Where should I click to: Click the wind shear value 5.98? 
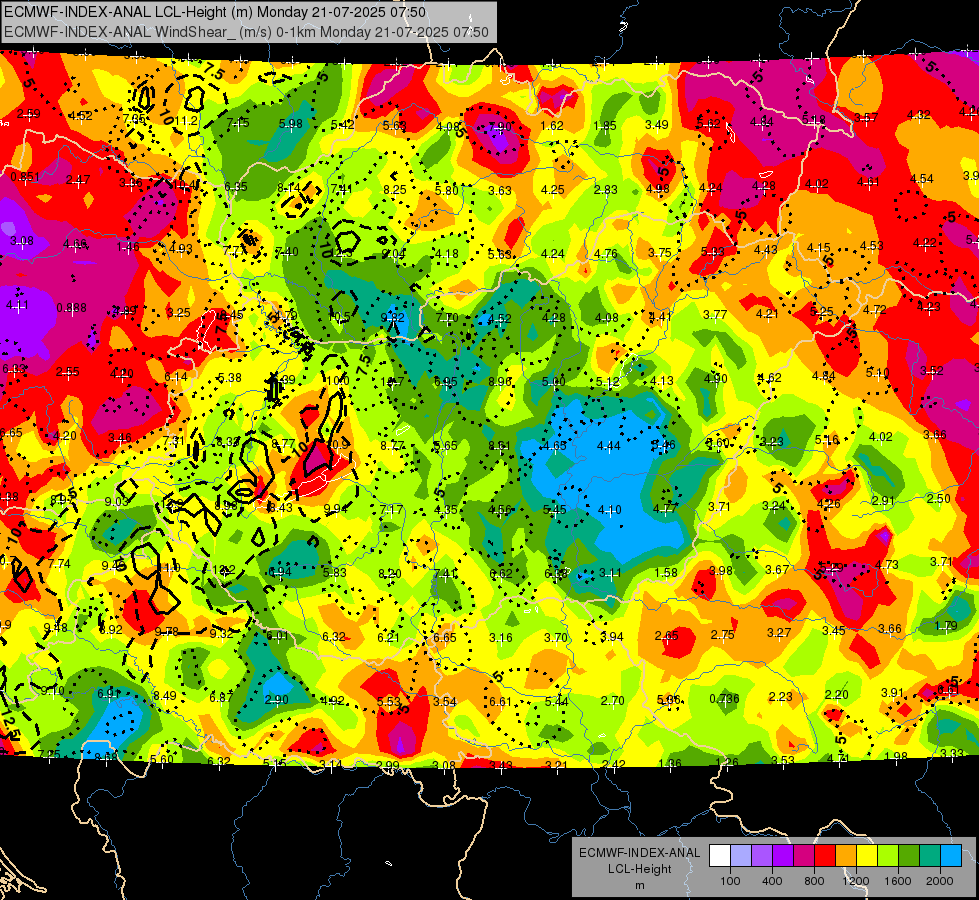[290, 124]
